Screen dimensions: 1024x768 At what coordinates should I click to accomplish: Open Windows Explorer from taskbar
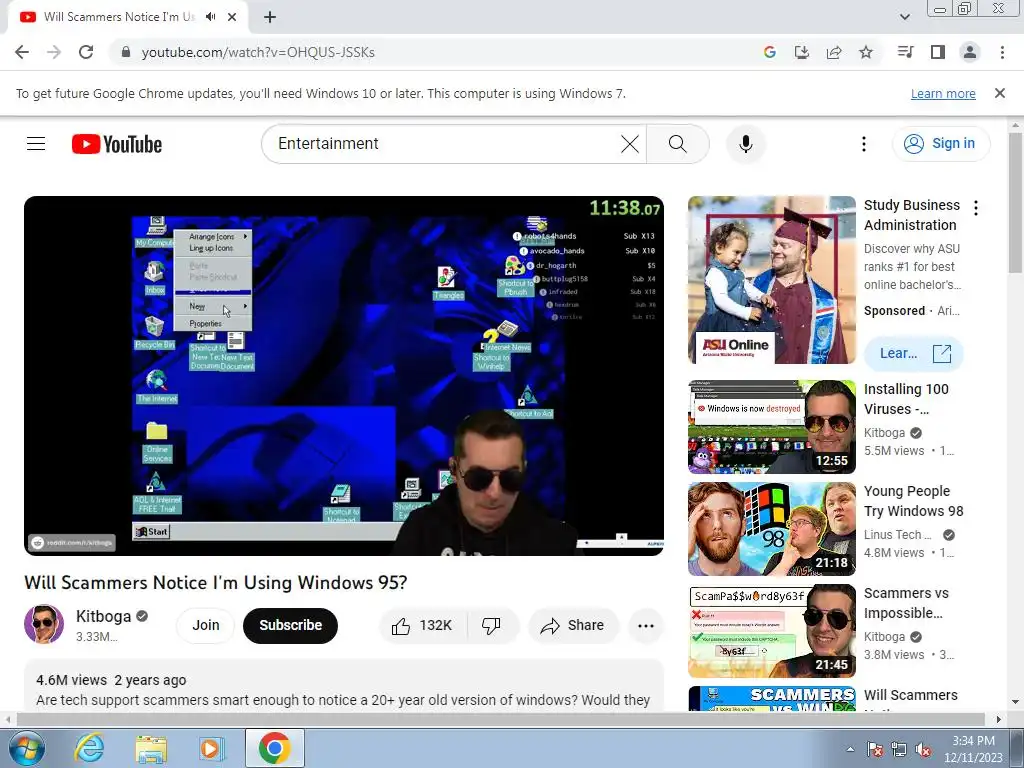point(151,748)
